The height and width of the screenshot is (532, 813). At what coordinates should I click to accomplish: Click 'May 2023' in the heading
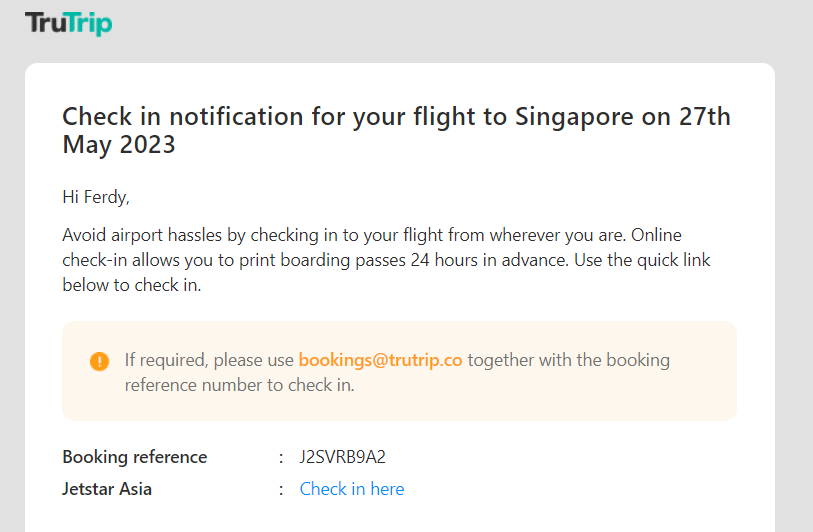pos(119,144)
